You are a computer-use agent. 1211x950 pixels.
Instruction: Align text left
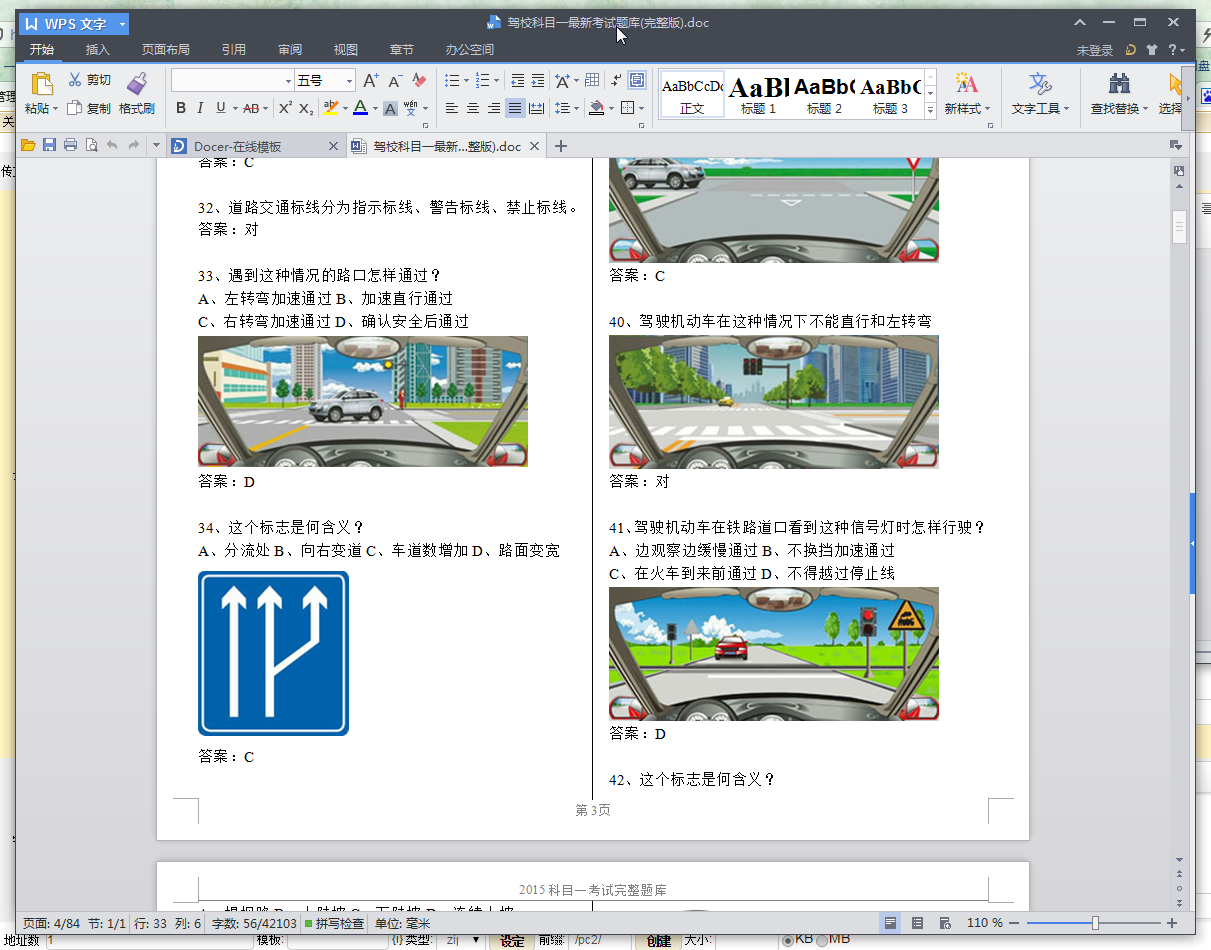point(451,108)
